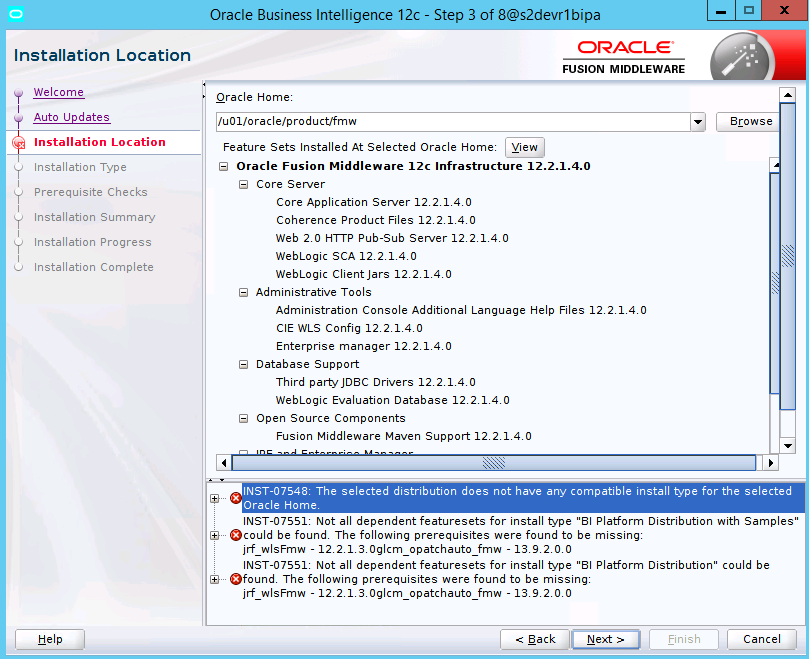Expand the INST-07548 error message
The image size is (809, 659).
point(215,499)
